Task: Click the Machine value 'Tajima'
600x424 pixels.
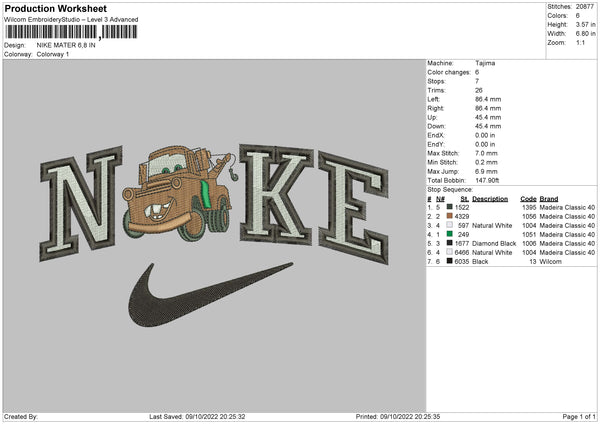Action: click(x=485, y=63)
